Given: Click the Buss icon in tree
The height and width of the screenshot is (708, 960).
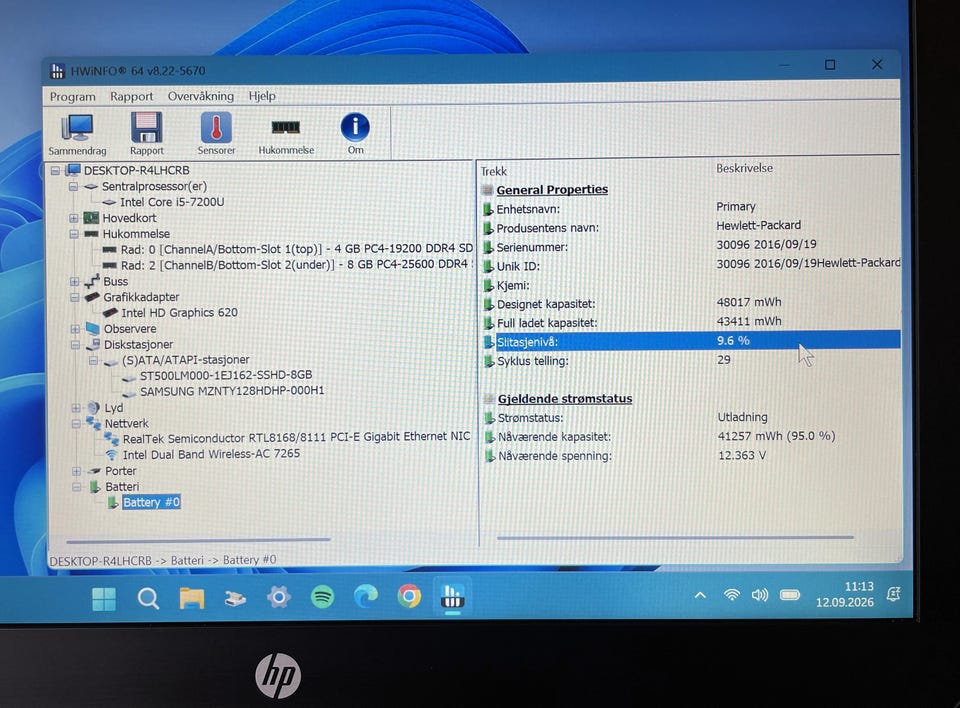Looking at the screenshot, I should point(92,281).
